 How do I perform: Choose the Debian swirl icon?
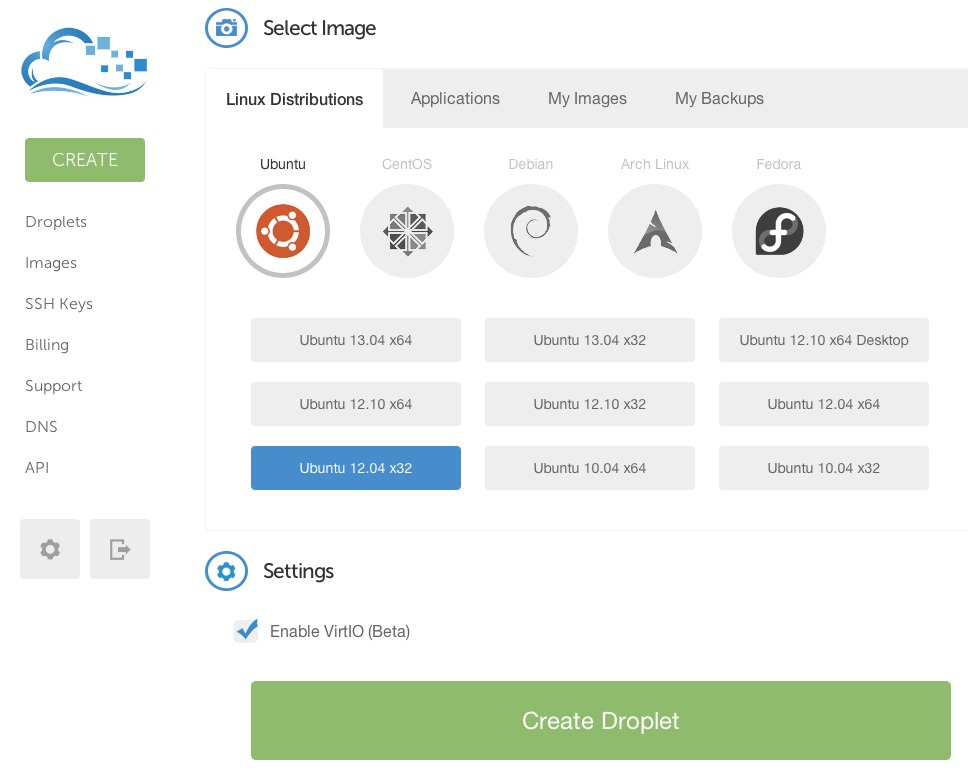[531, 231]
